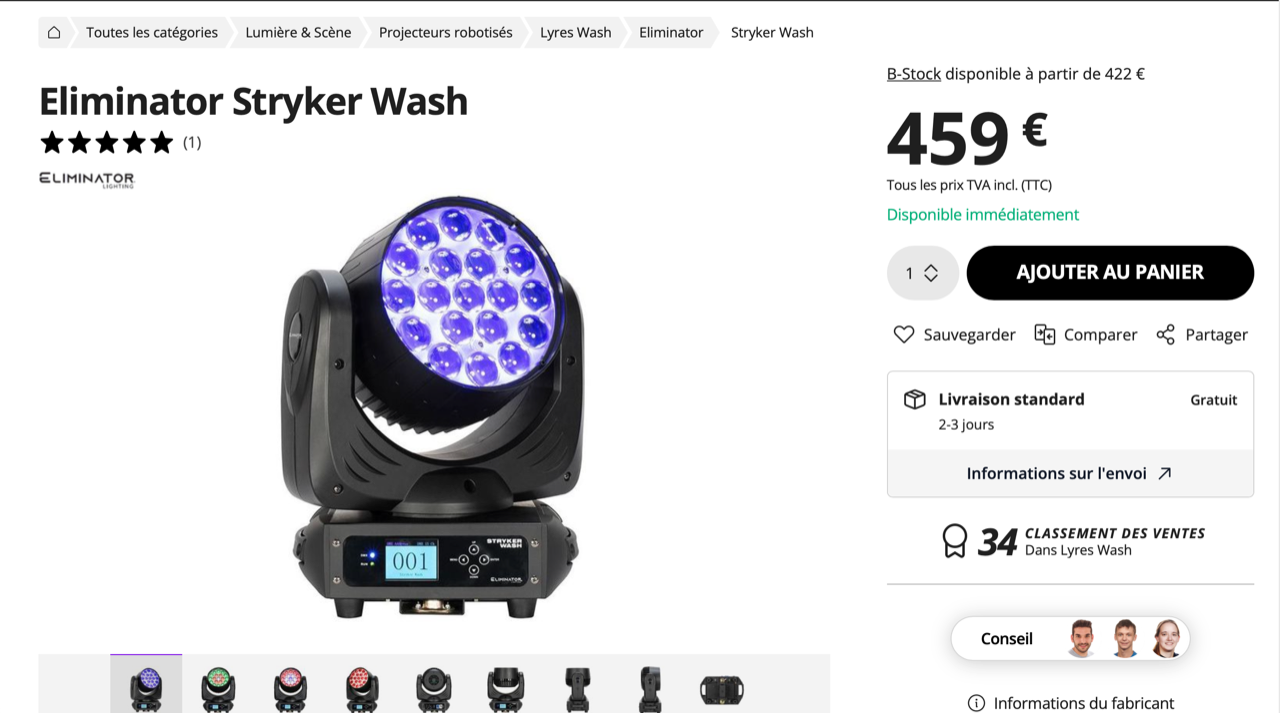Follow the B-Stock link

click(x=914, y=73)
